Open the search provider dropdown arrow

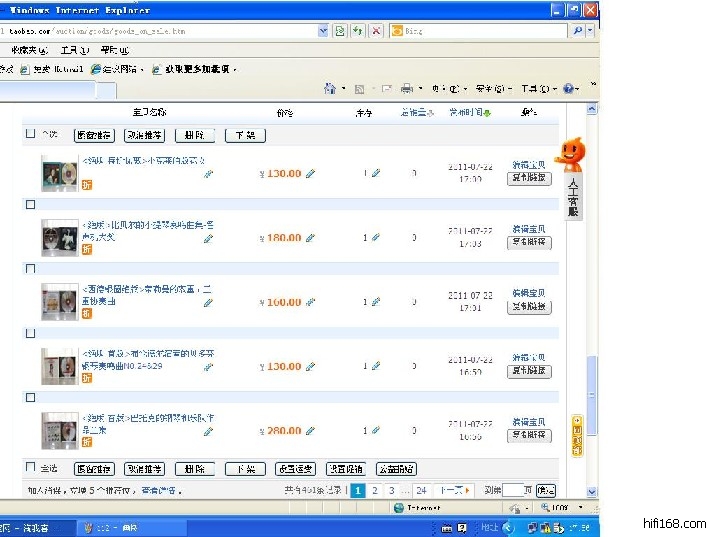click(x=591, y=31)
